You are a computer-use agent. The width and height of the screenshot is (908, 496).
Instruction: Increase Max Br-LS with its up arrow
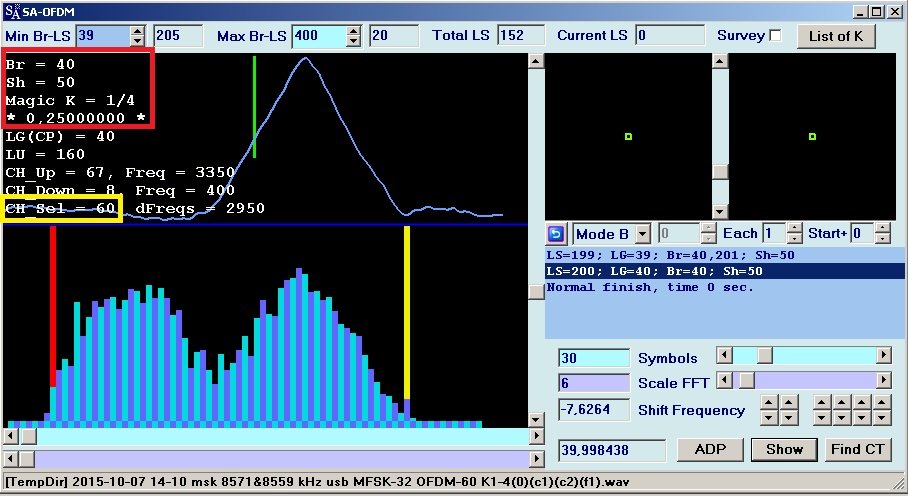pos(354,31)
